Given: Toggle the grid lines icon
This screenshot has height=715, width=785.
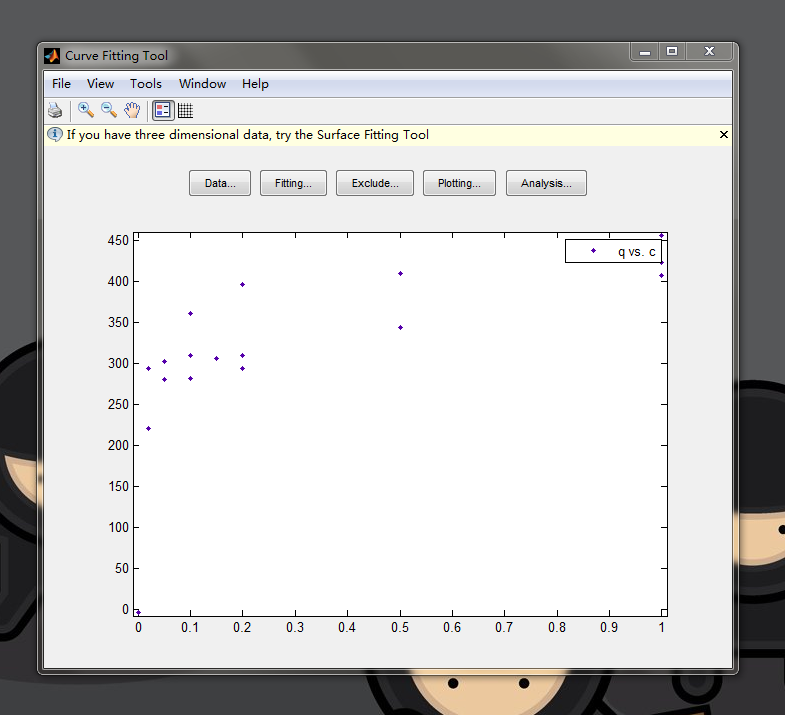Looking at the screenshot, I should point(185,110).
